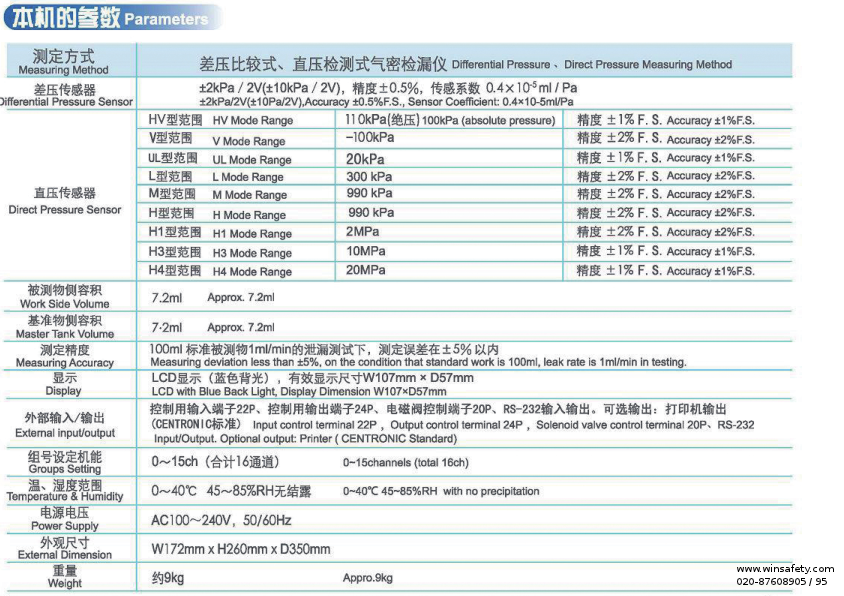Select the 300 kPa value cell
The image size is (844, 596).
click(370, 176)
